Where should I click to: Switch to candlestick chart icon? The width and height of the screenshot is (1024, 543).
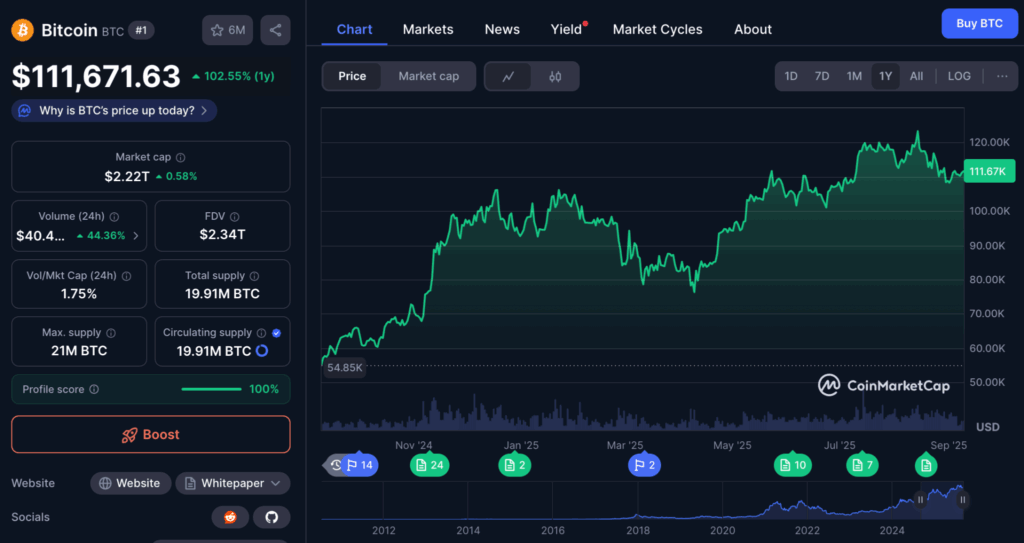click(555, 76)
